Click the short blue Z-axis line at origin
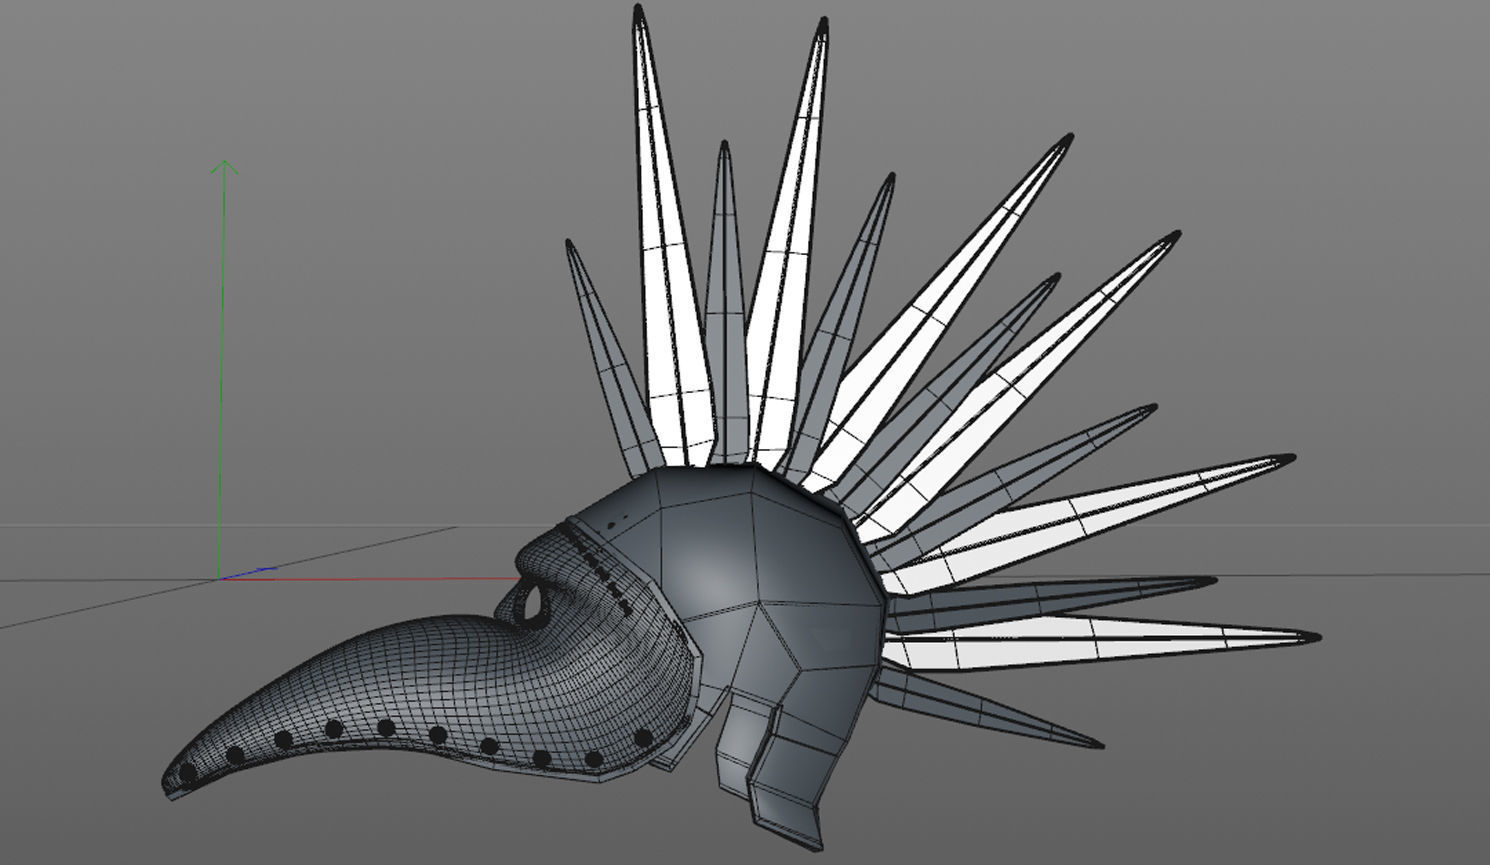1490x865 pixels. 248,573
